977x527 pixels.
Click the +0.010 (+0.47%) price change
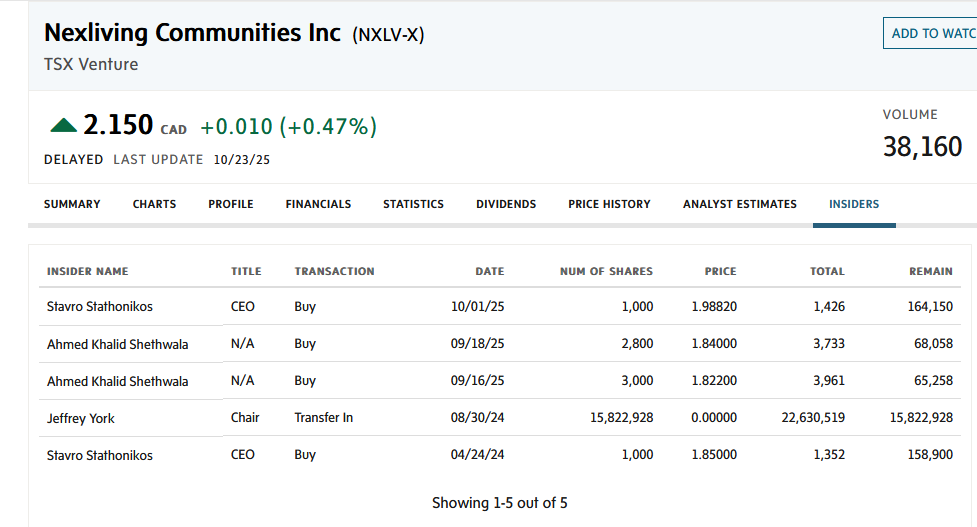pyautogui.click(x=288, y=126)
